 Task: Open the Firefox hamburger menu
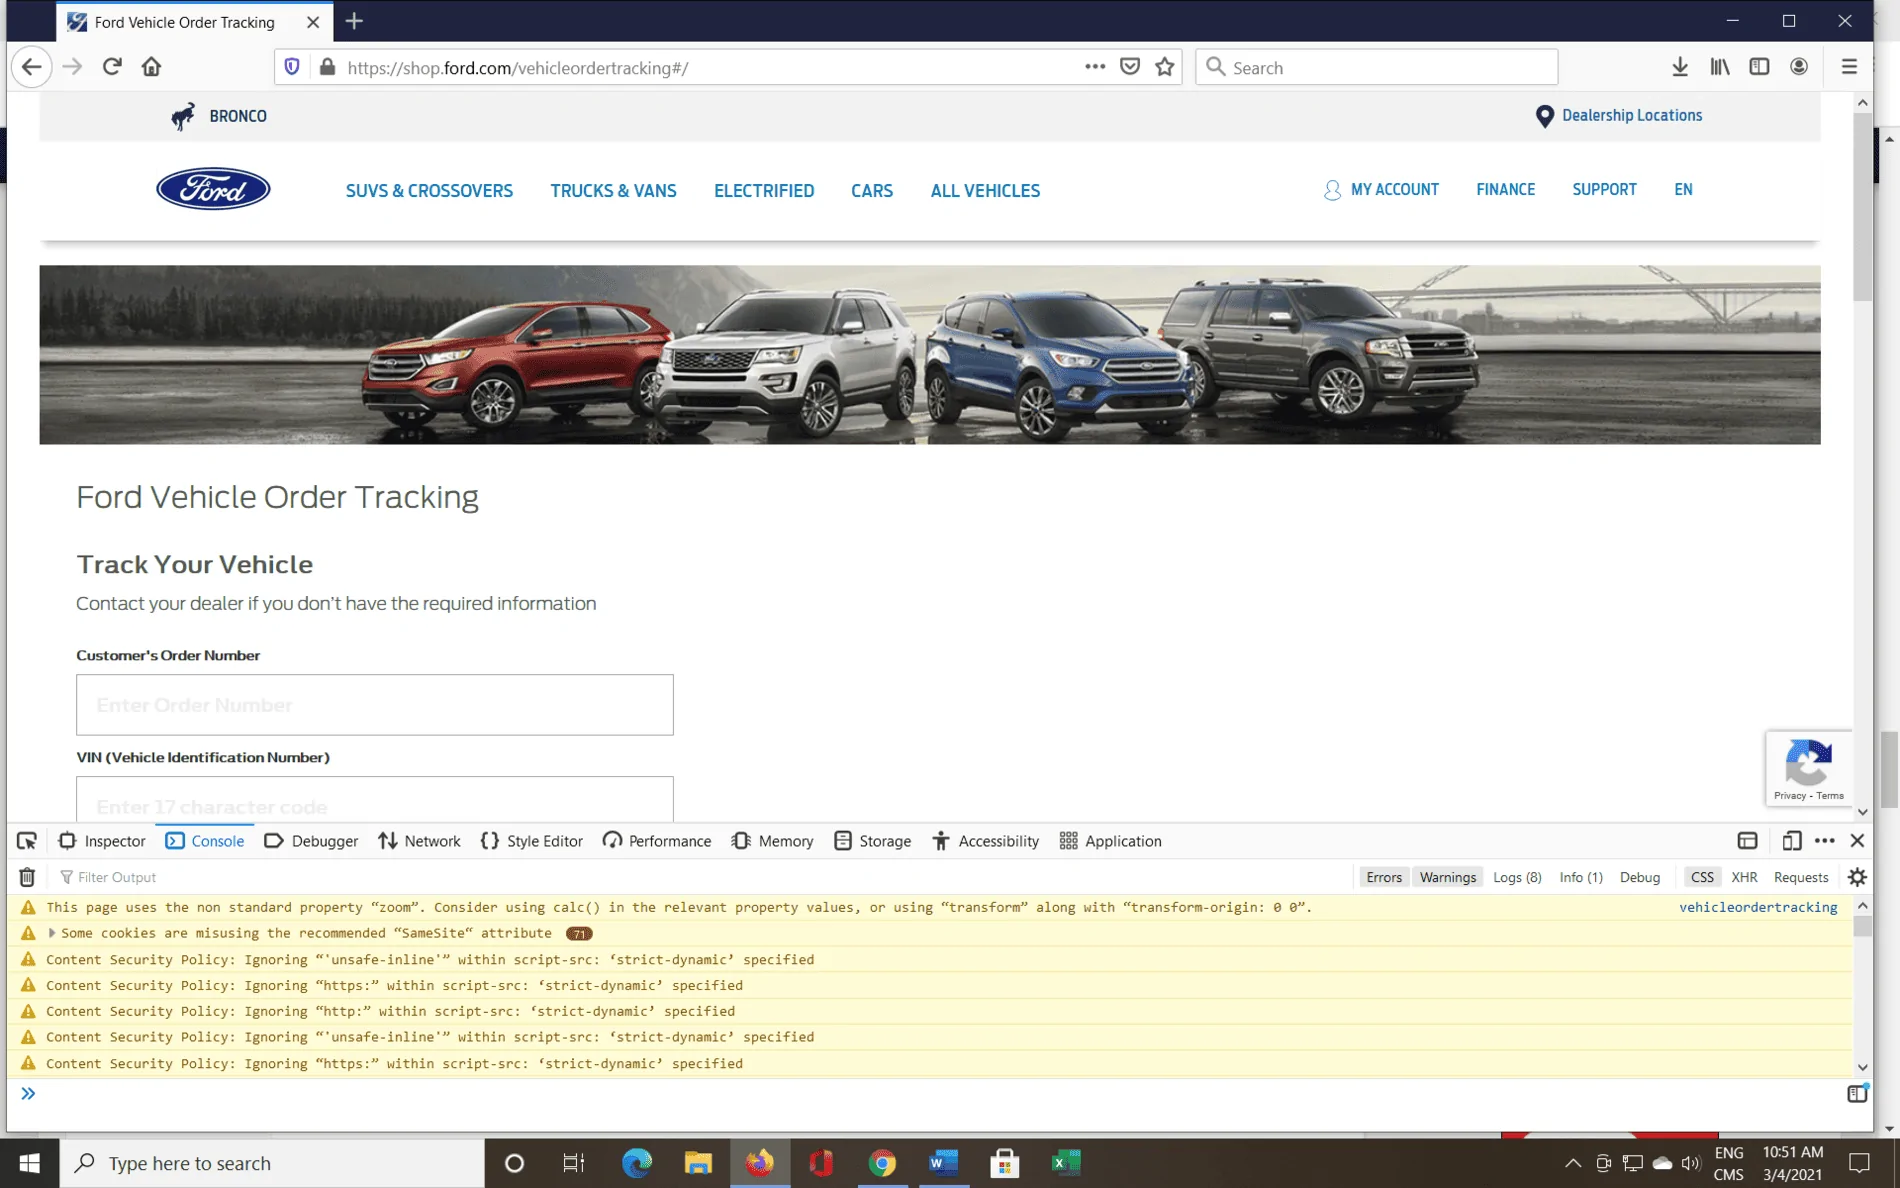click(1848, 67)
